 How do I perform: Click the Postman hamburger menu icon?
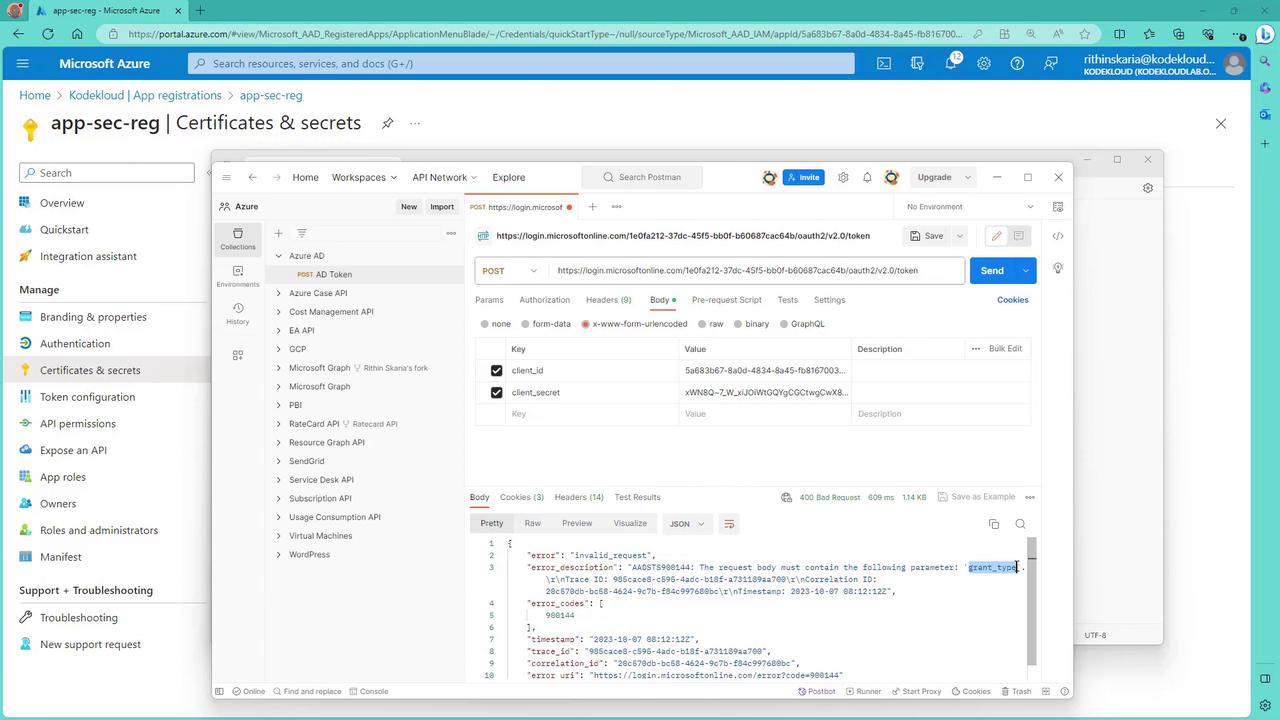tap(227, 177)
